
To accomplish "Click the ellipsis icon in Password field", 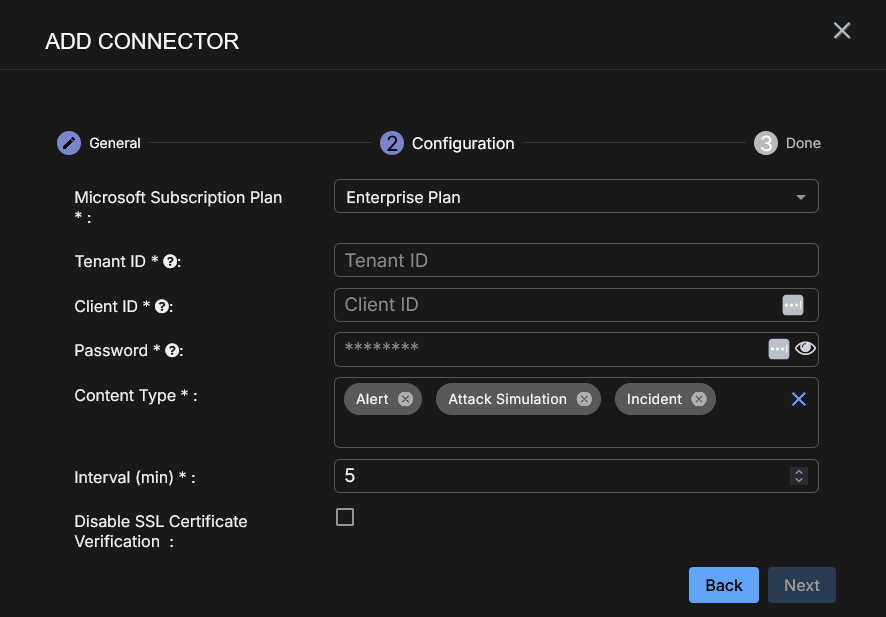I will click(x=778, y=349).
